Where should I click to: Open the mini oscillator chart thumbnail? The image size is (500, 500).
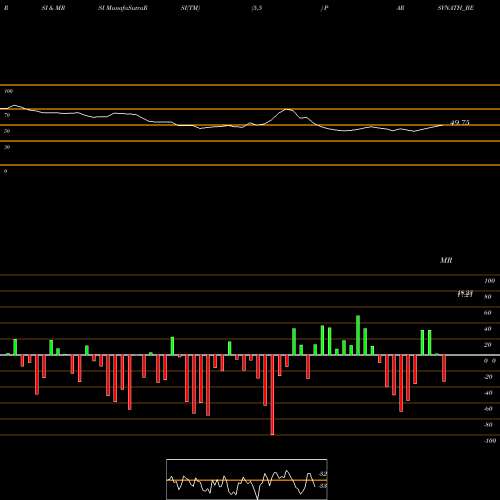(247, 479)
